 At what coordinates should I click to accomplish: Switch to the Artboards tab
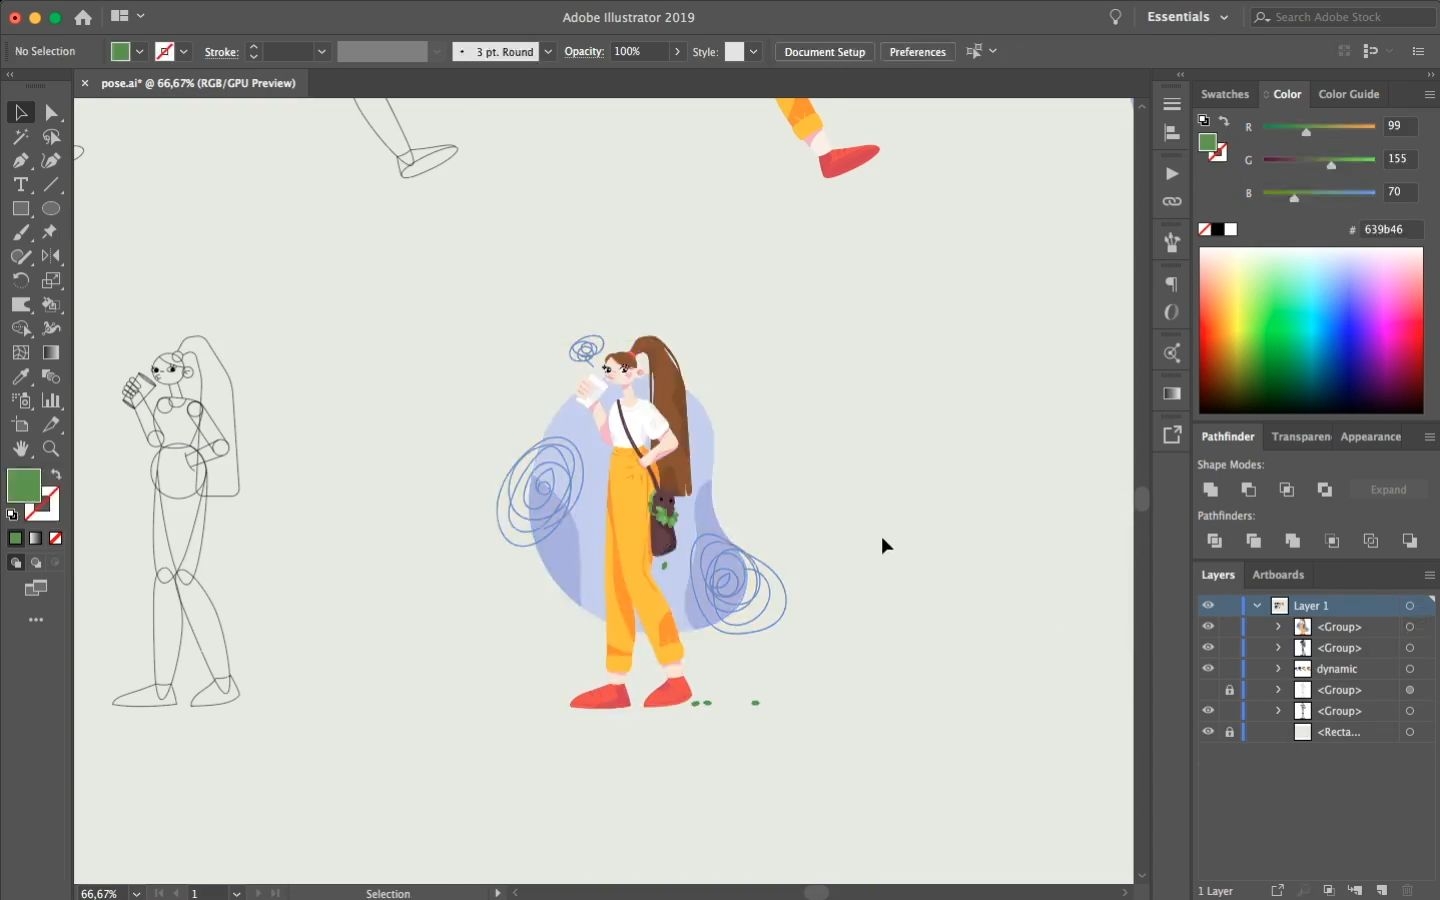(x=1278, y=575)
